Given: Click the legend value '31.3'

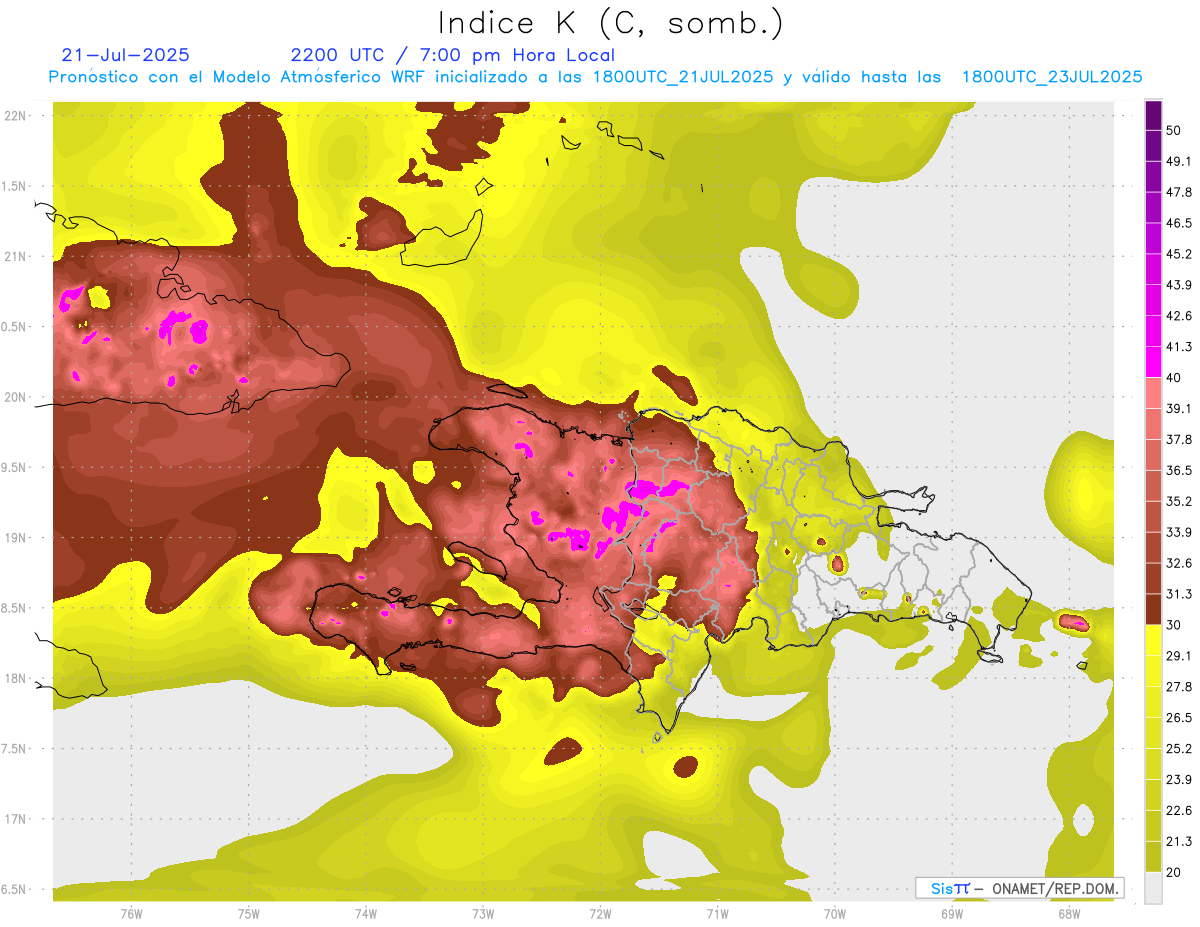Looking at the screenshot, I should [x=1179, y=594].
